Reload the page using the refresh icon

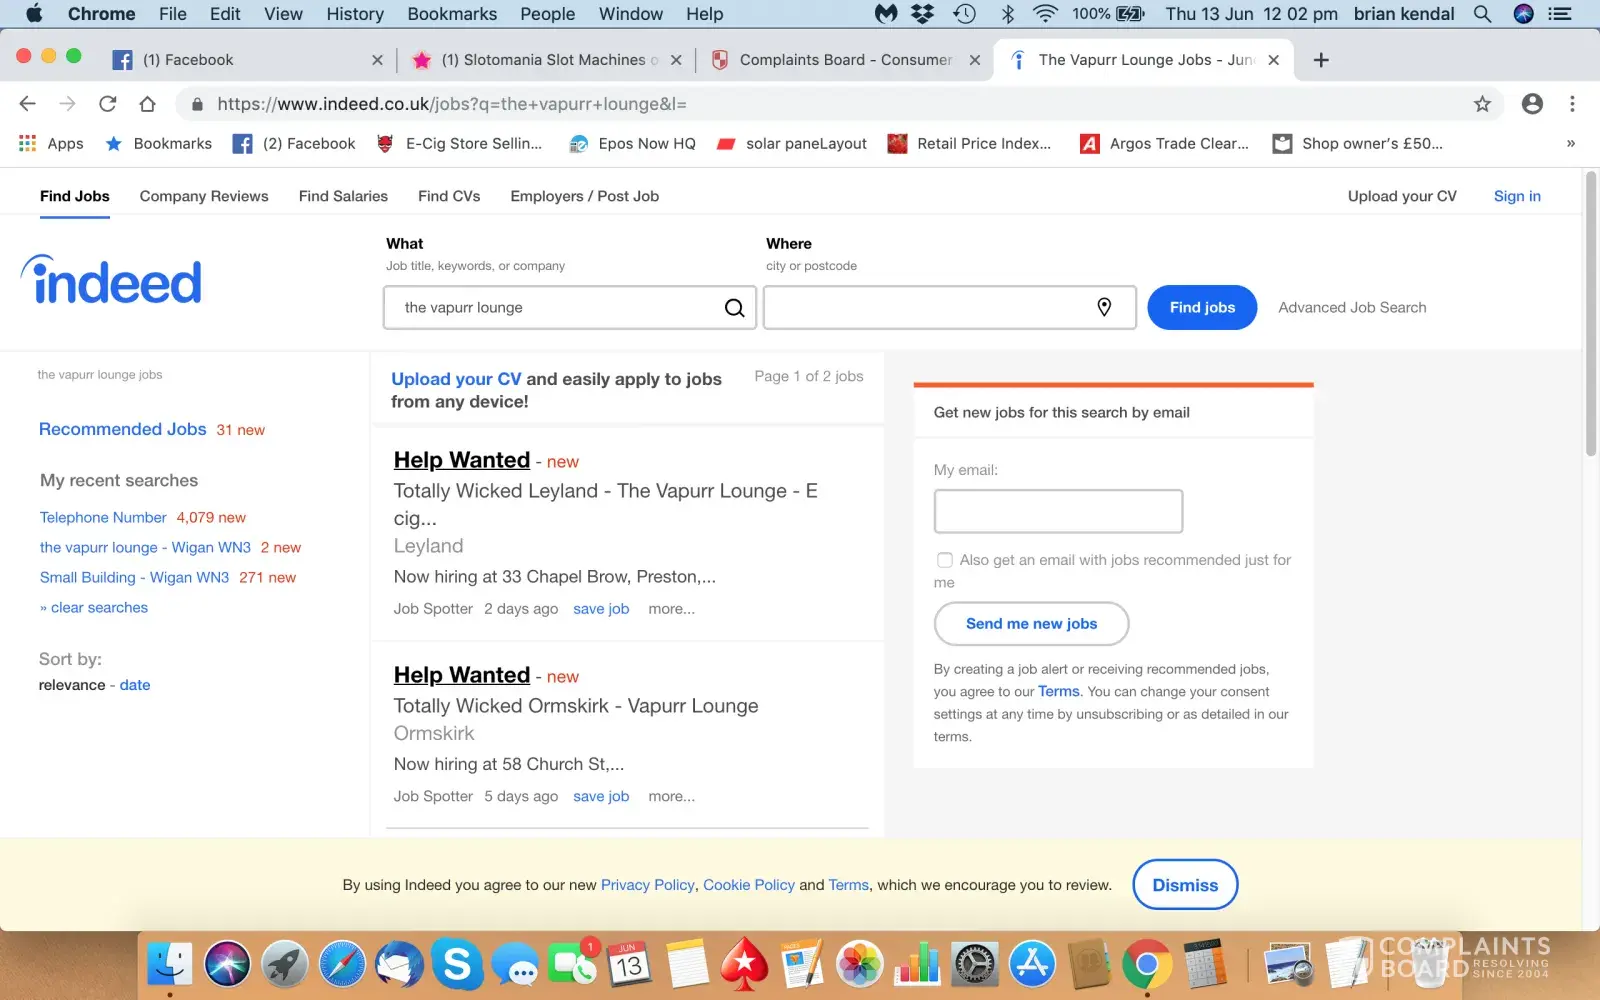pyautogui.click(x=108, y=104)
